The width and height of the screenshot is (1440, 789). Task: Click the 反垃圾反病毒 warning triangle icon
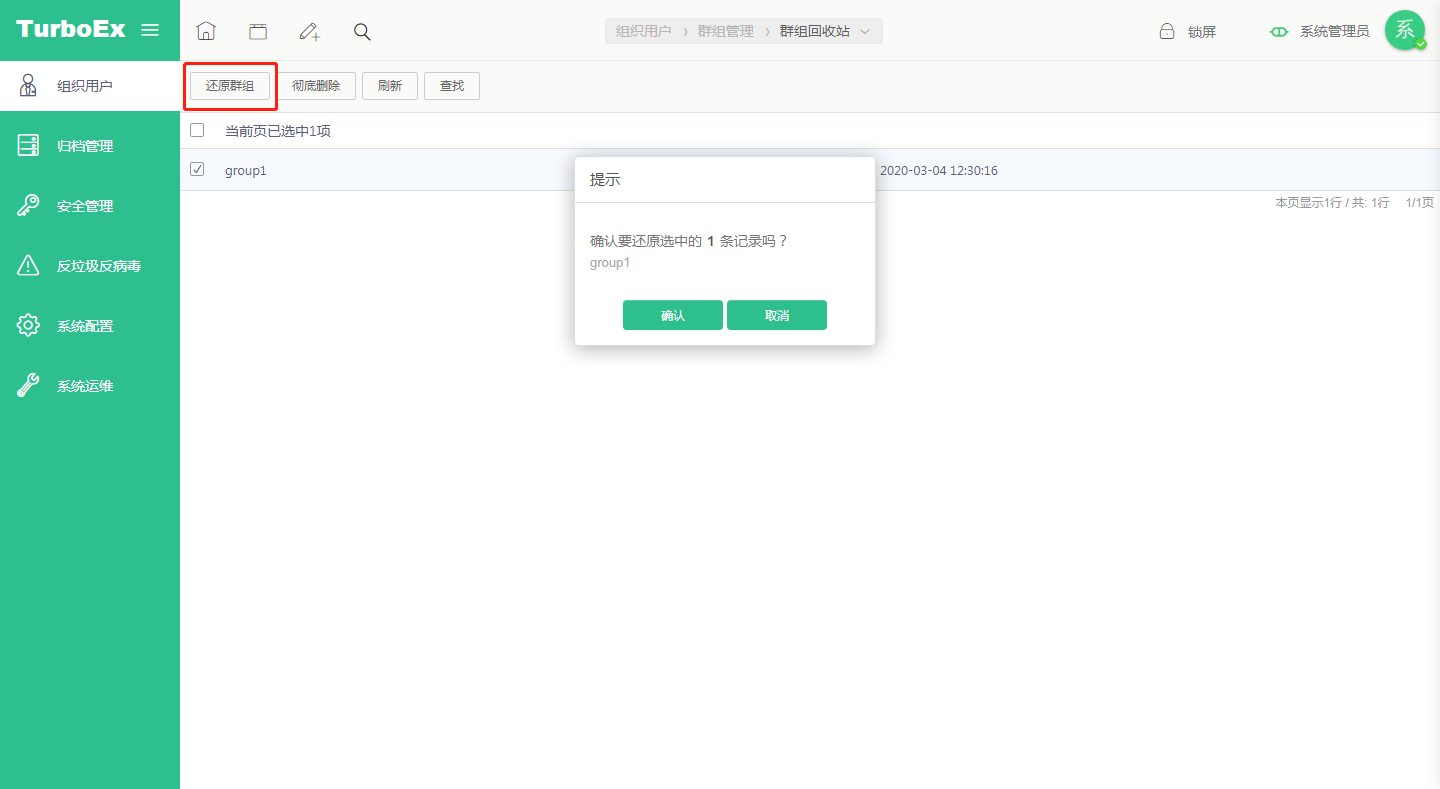(28, 266)
